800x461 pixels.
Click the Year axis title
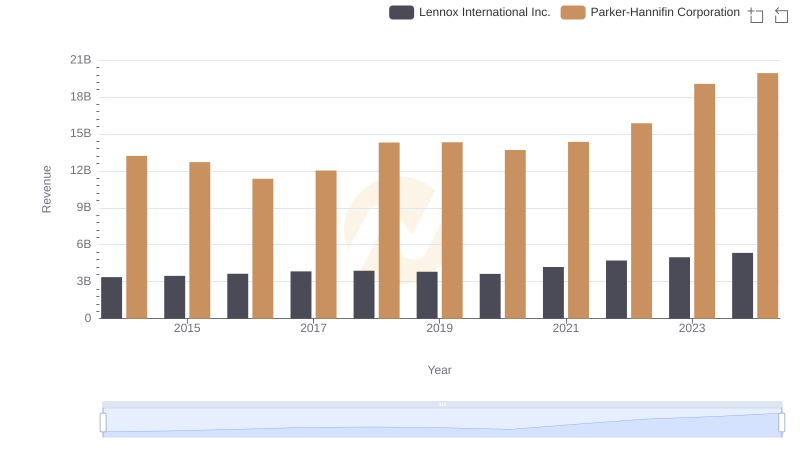pyautogui.click(x=439, y=370)
